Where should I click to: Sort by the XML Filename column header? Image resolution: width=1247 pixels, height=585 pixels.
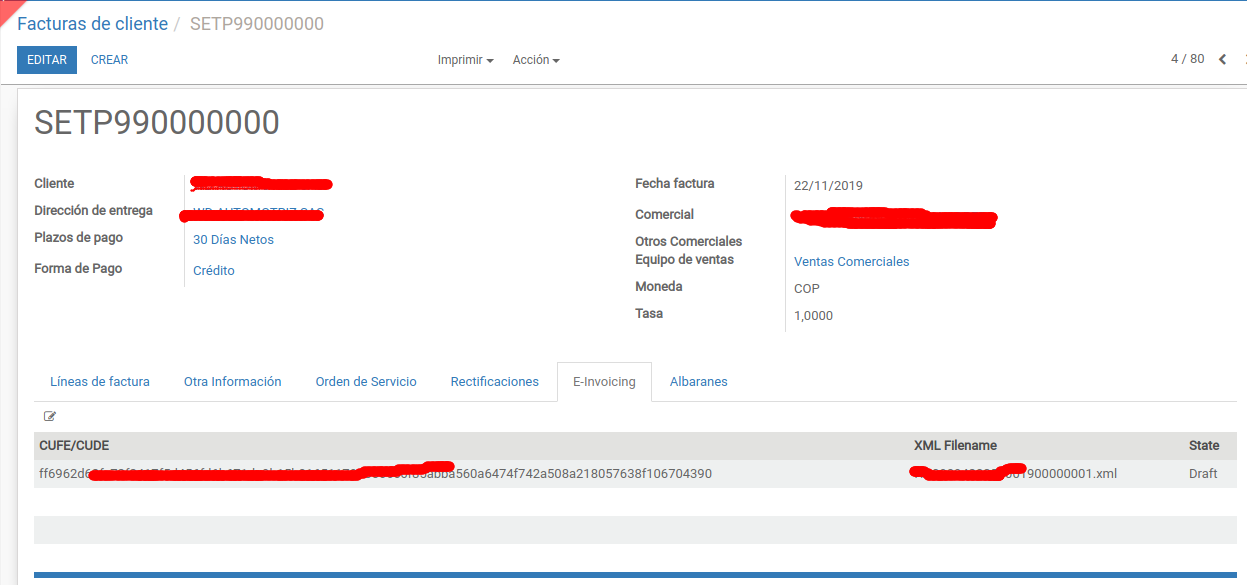(955, 446)
